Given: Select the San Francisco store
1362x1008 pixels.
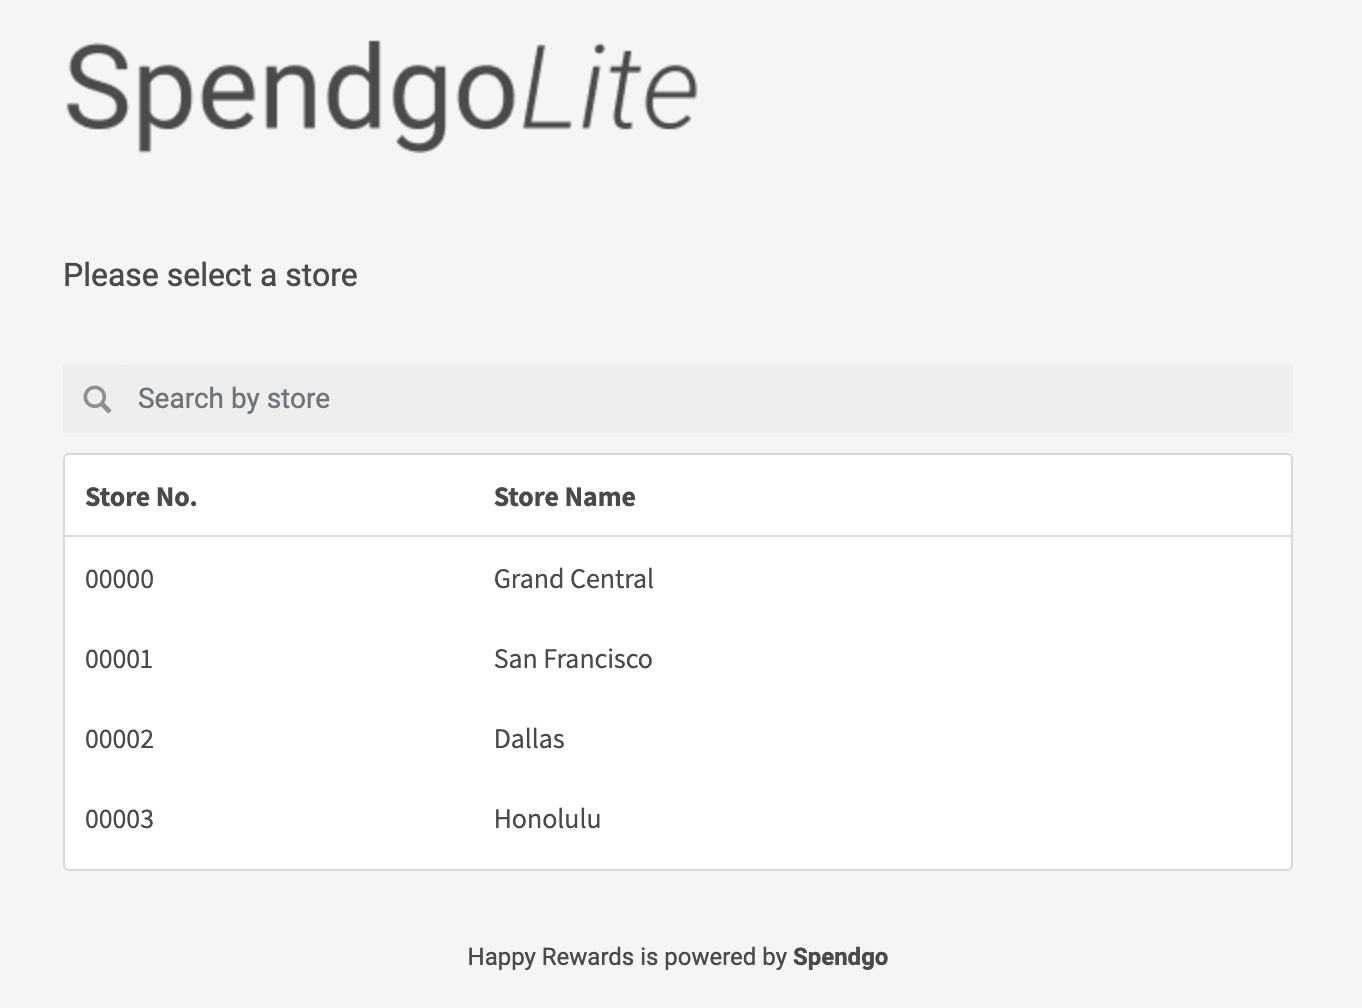Looking at the screenshot, I should pyautogui.click(x=572, y=659).
